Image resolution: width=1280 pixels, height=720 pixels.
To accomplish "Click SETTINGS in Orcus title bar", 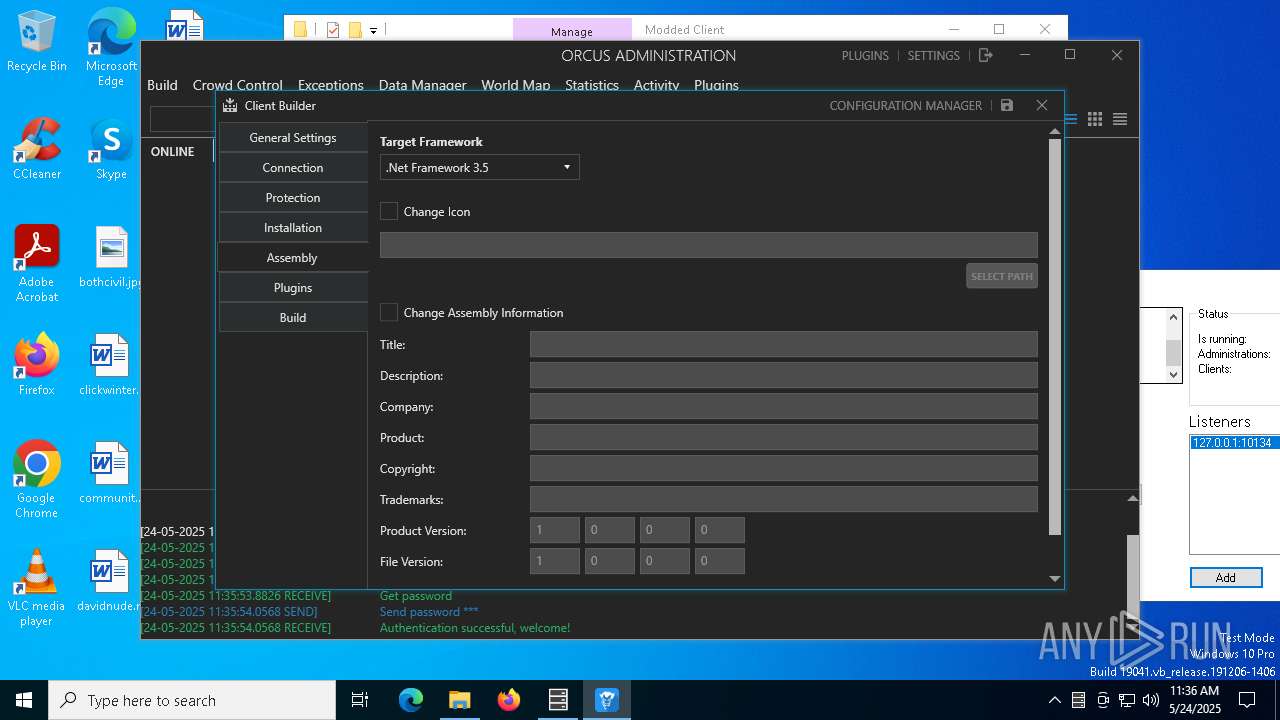I will click(x=933, y=55).
